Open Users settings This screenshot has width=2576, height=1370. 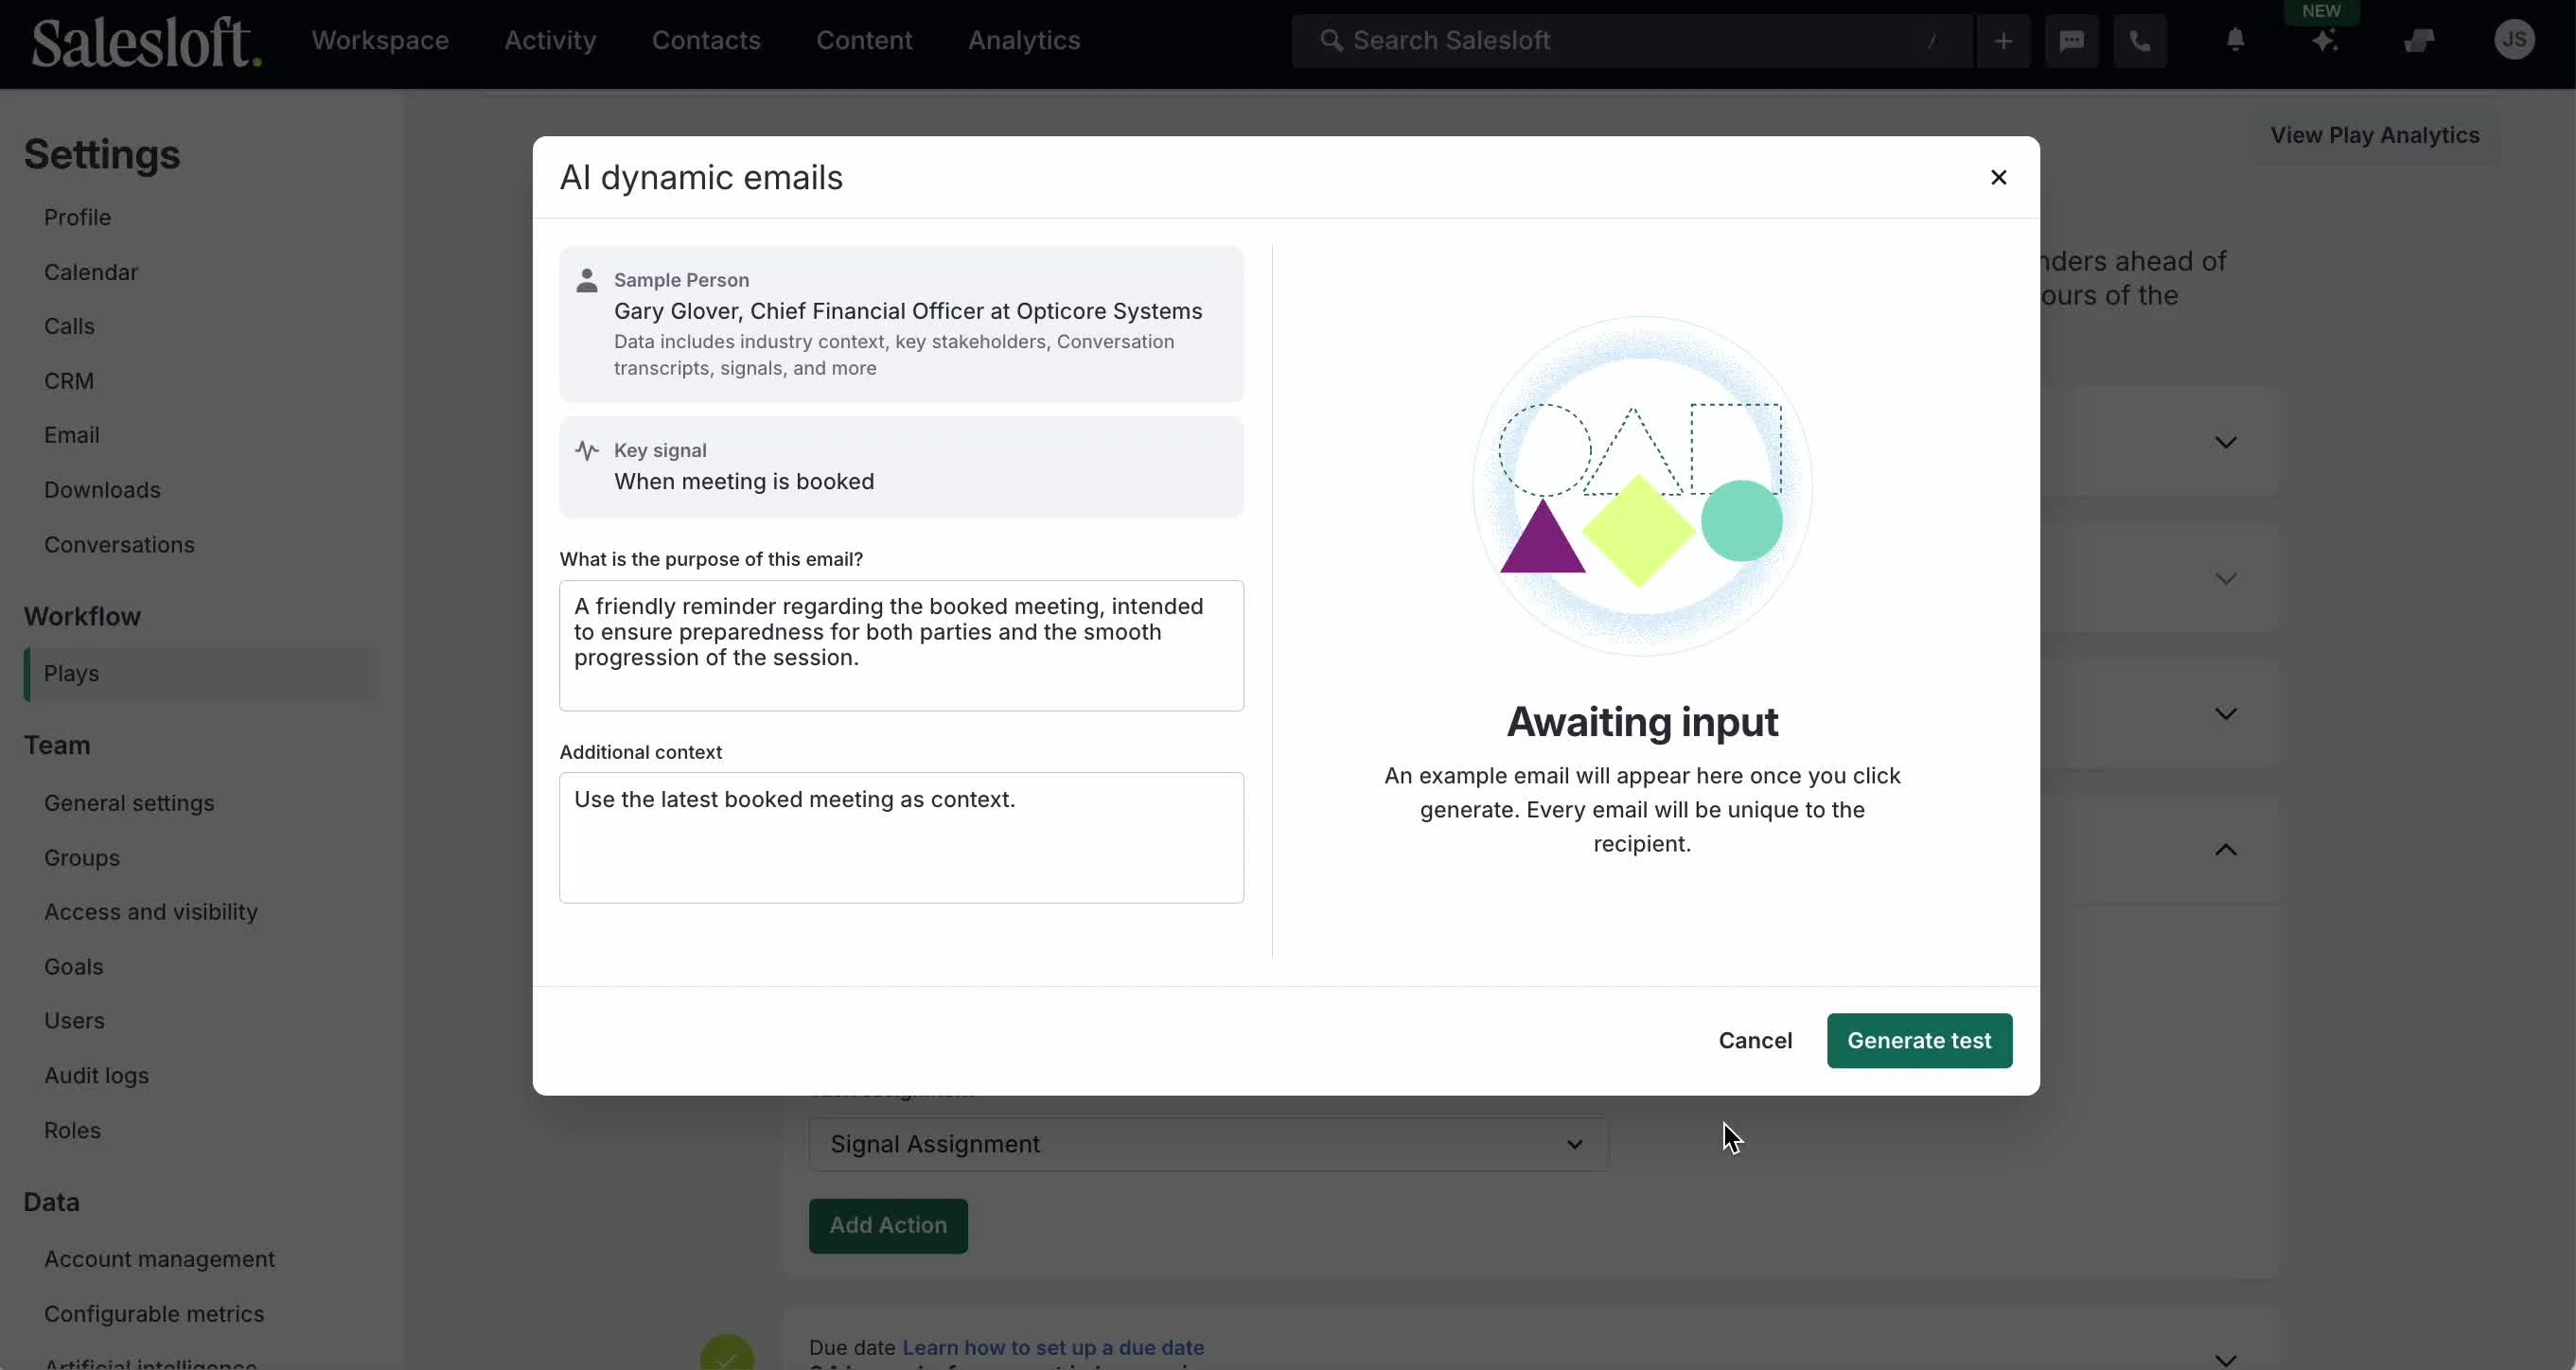click(74, 1021)
